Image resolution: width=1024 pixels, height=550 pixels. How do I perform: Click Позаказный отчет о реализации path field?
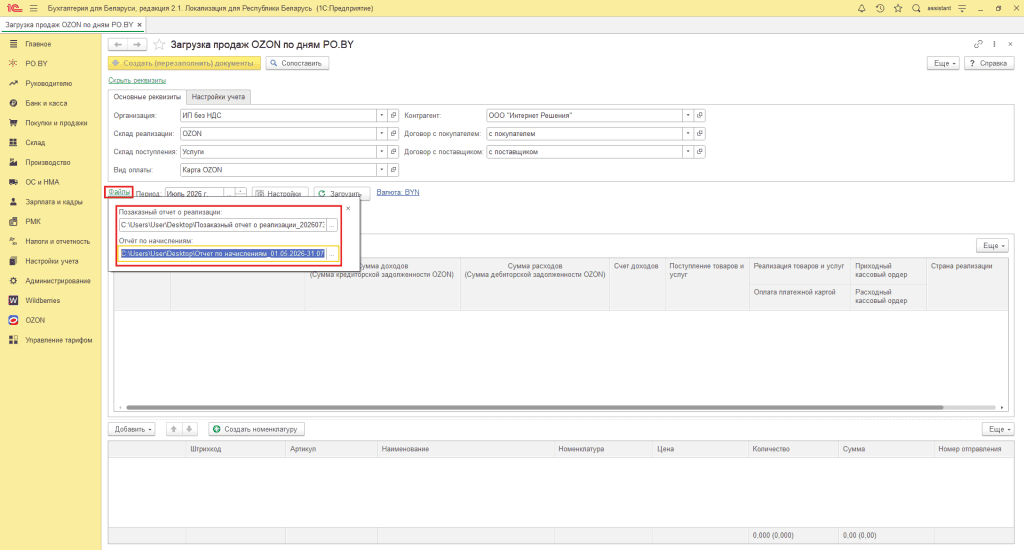[x=223, y=225]
